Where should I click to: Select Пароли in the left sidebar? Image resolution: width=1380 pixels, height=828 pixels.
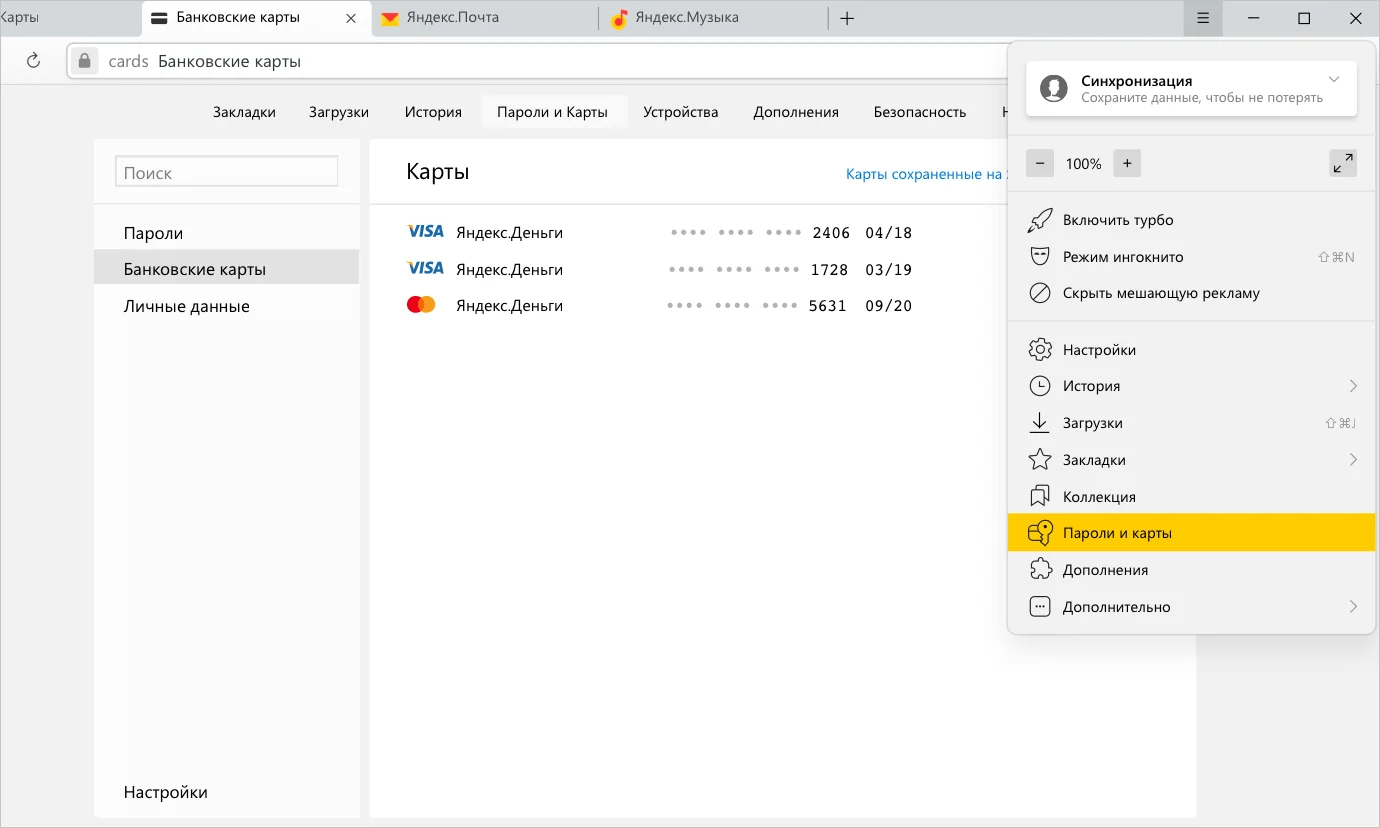[226, 233]
